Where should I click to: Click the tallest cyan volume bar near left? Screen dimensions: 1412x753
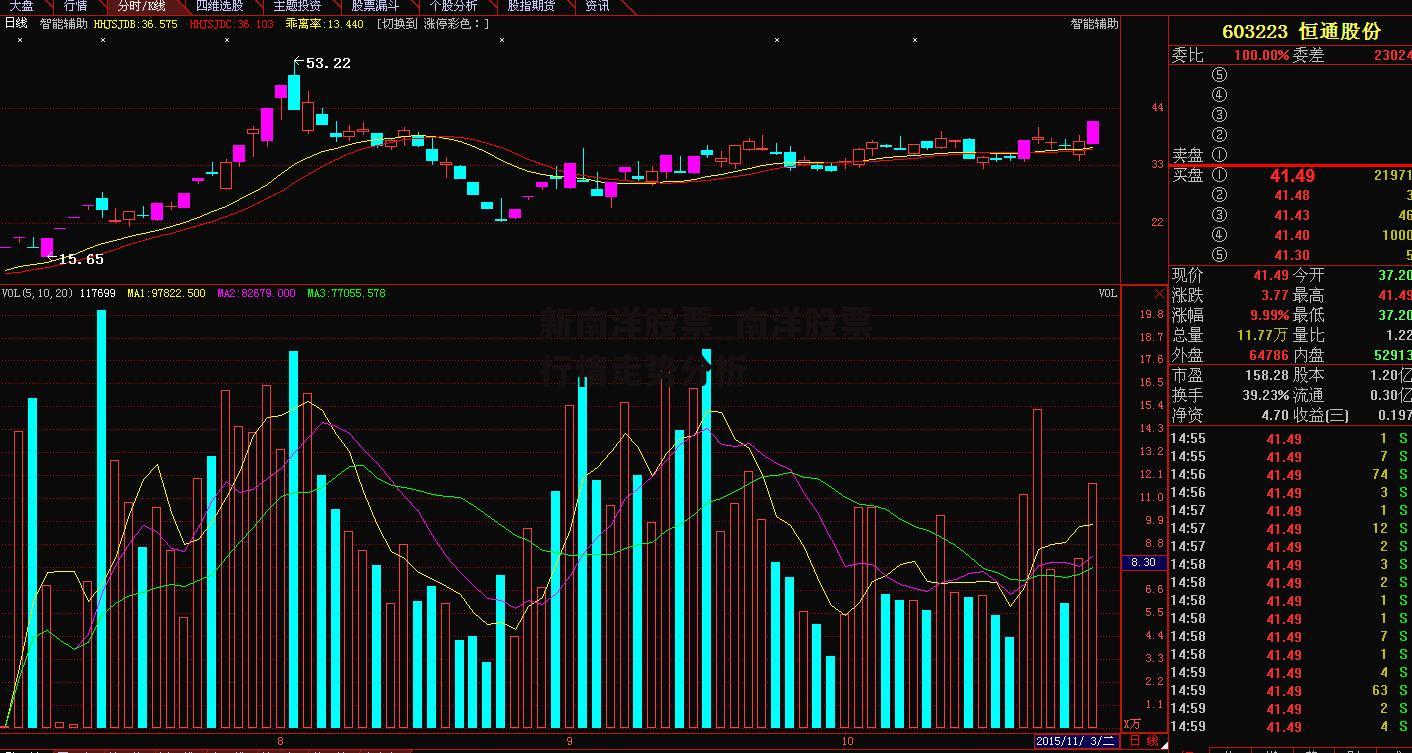pos(101,518)
